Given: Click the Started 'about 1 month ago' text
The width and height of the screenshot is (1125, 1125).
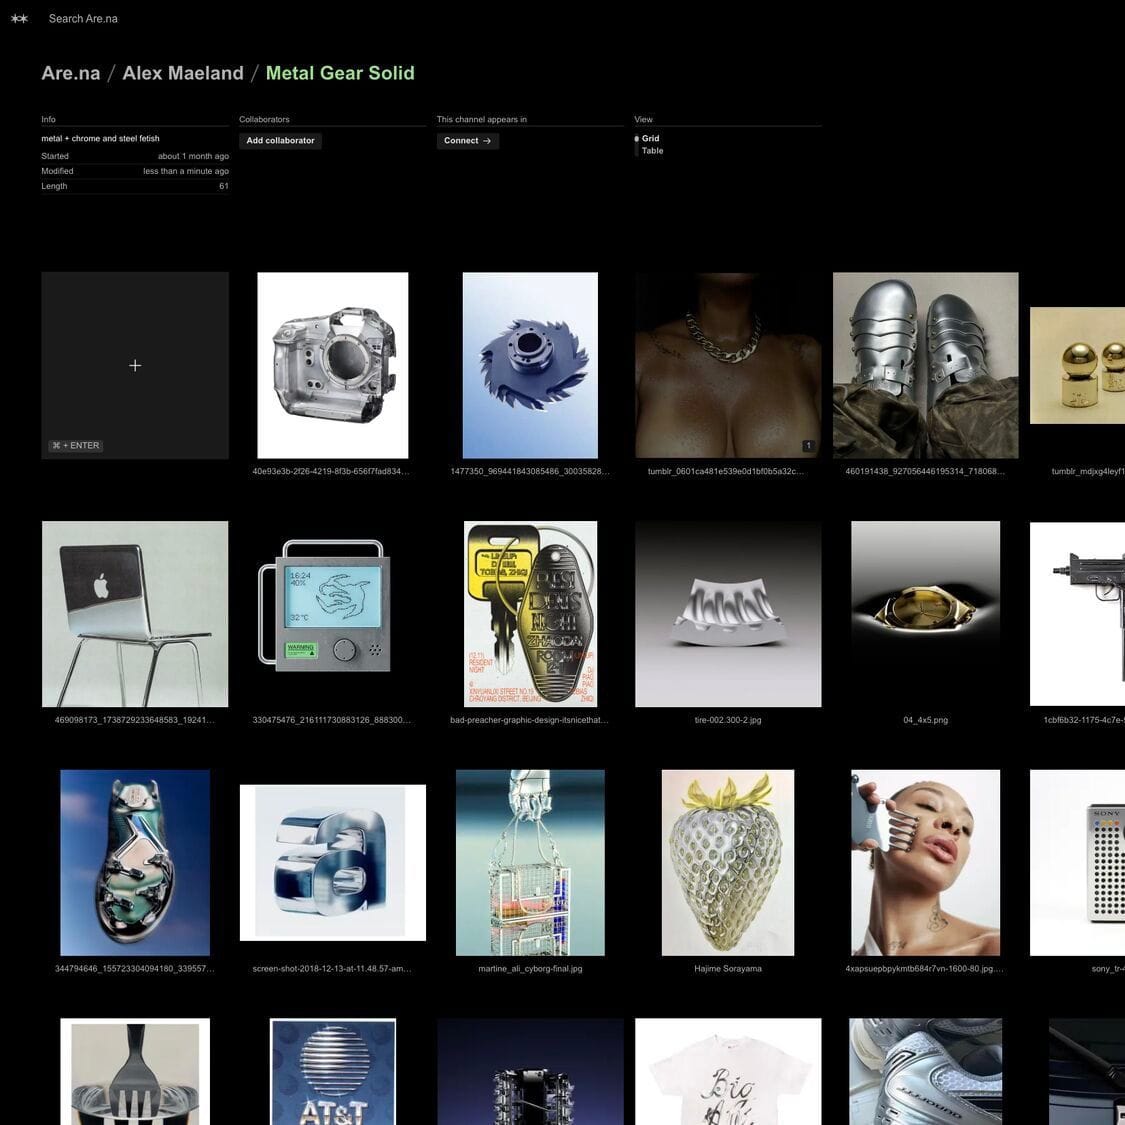Looking at the screenshot, I should coord(194,156).
